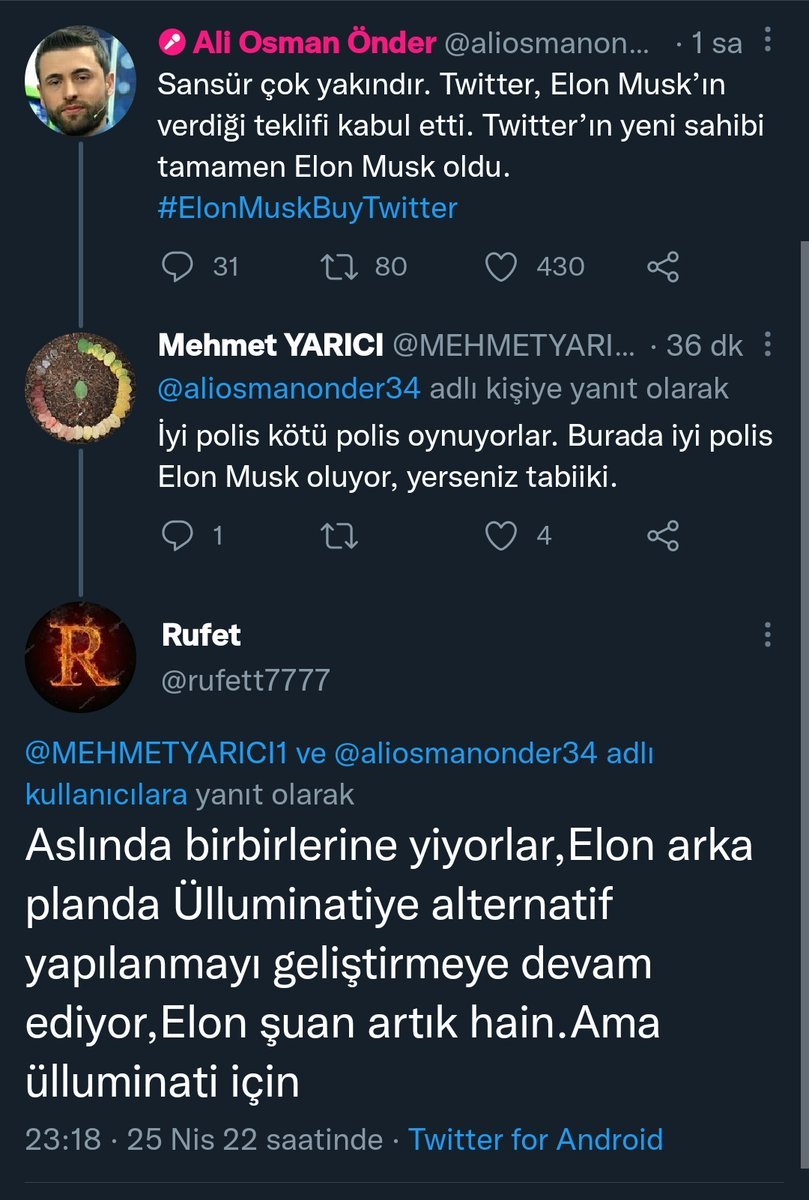Like Ali Osman Önder's tweet
The image size is (809, 1200).
coord(500,266)
